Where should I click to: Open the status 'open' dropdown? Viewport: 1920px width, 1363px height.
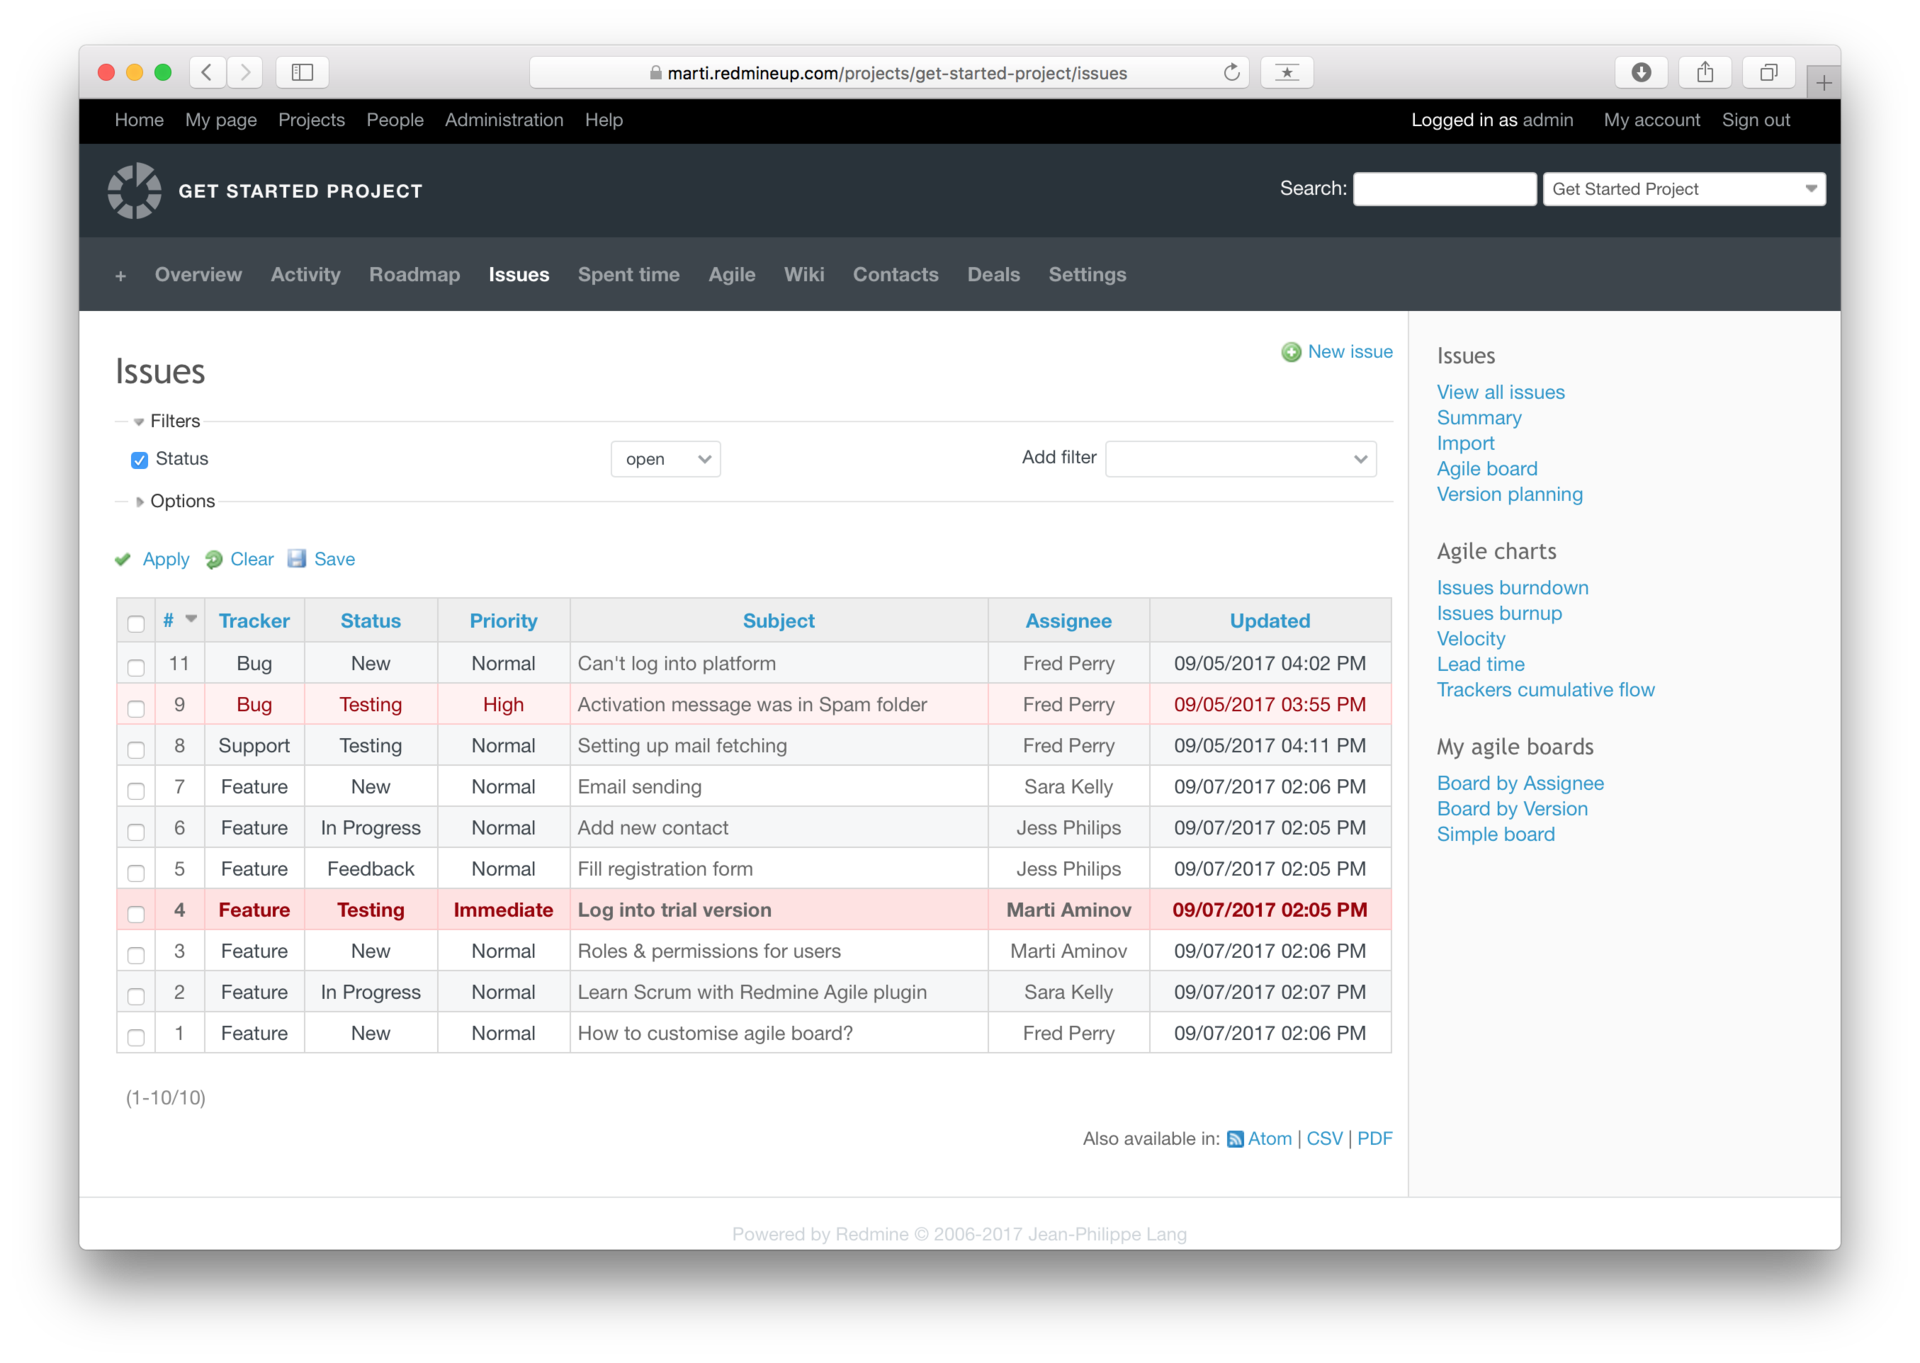click(666, 459)
